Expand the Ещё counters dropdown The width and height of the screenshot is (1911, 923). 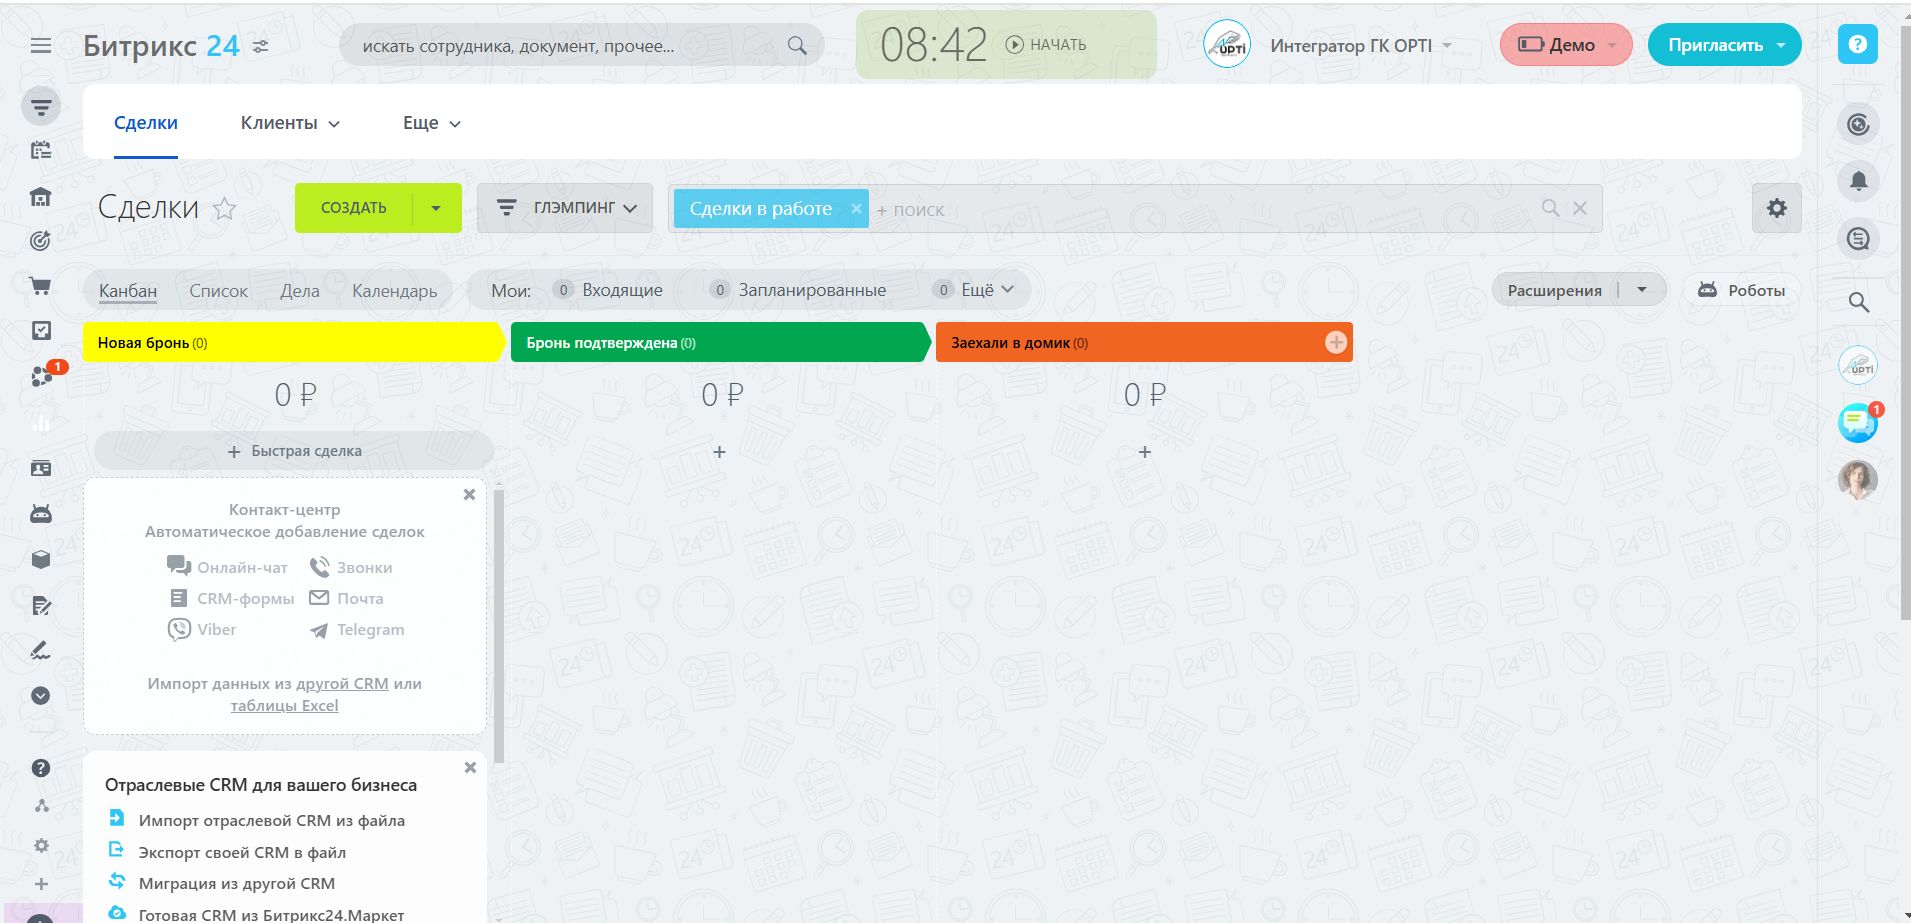975,290
